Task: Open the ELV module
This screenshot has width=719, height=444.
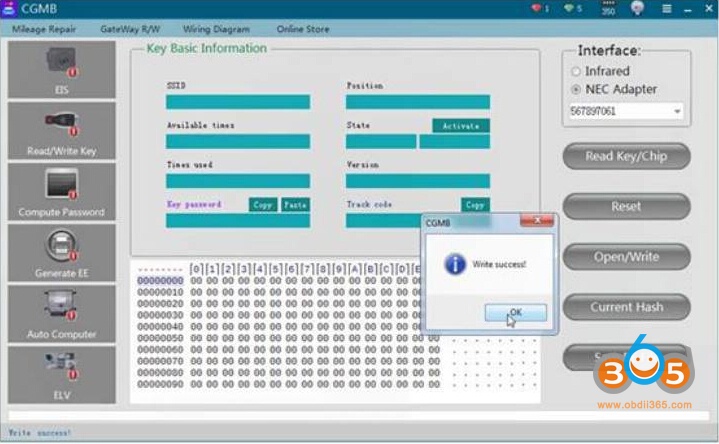Action: pos(61,374)
